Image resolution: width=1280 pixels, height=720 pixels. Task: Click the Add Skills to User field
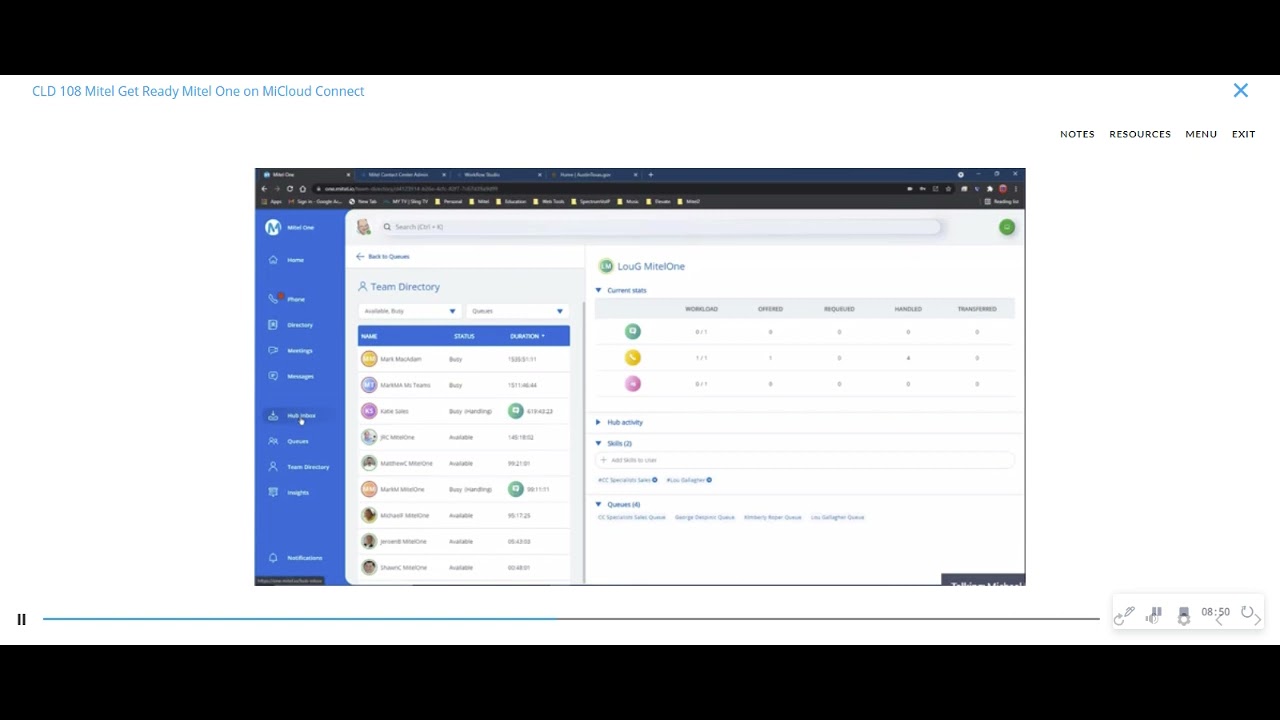[x=805, y=460]
